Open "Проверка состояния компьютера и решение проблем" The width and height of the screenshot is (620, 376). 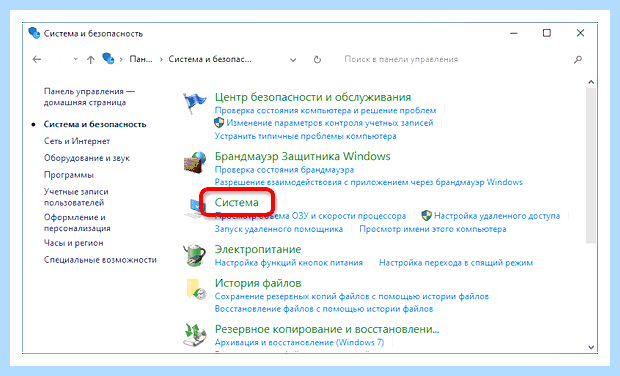pyautogui.click(x=325, y=110)
